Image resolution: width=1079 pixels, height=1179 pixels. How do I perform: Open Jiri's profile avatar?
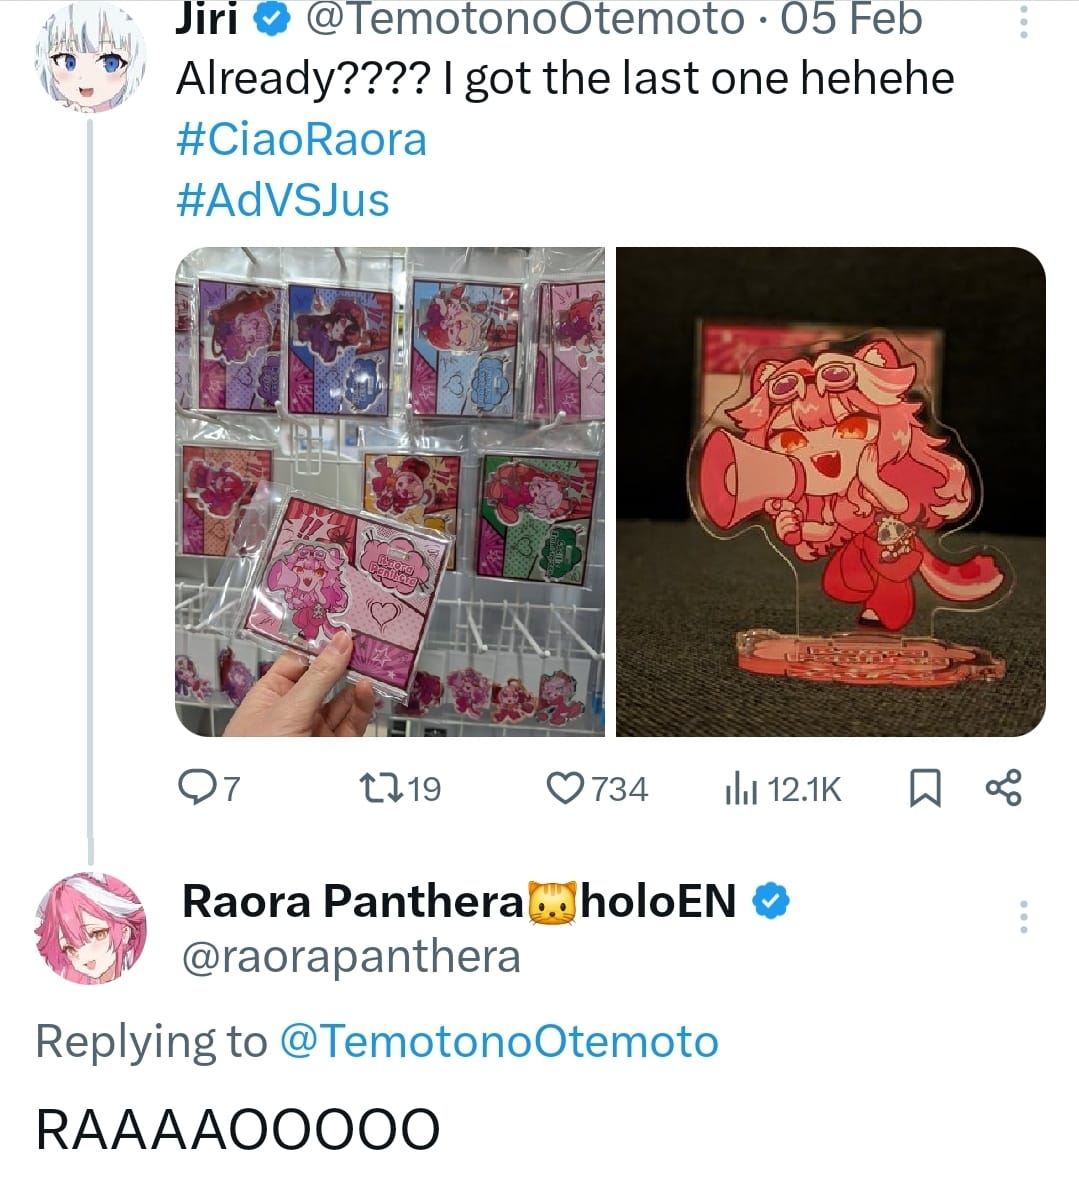90,56
